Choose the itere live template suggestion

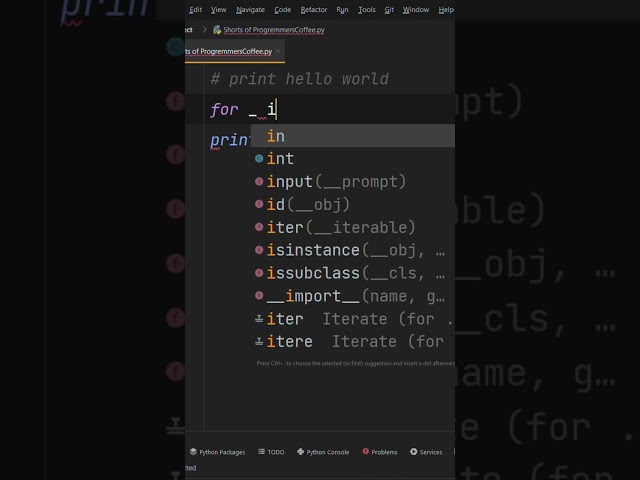coord(353,341)
